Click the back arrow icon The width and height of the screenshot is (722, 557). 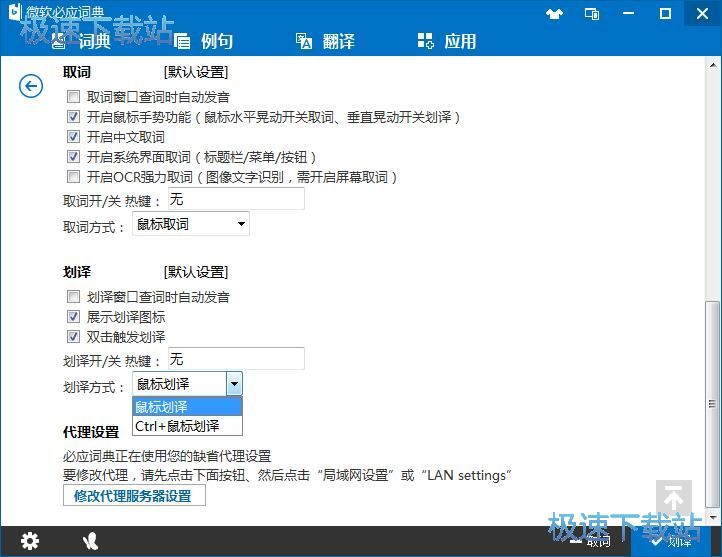tap(31, 86)
